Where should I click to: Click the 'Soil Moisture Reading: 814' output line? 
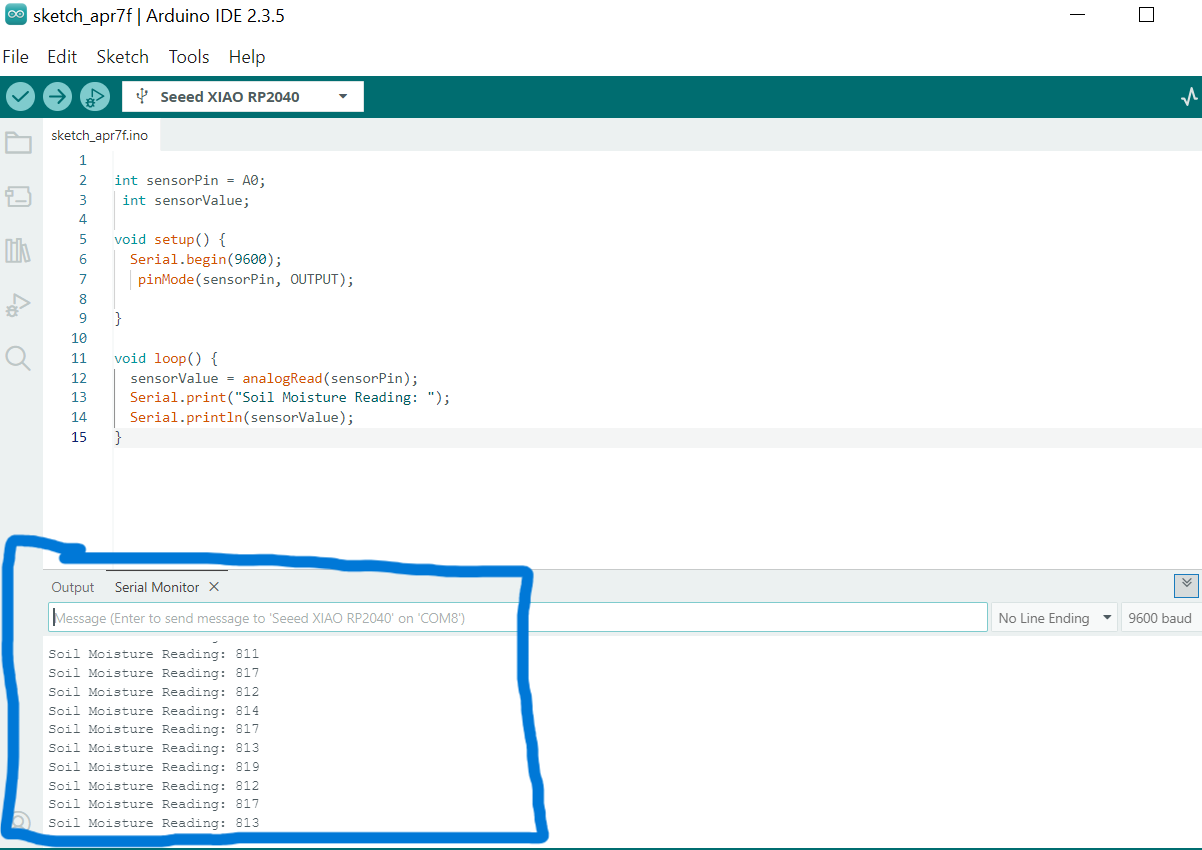(154, 711)
